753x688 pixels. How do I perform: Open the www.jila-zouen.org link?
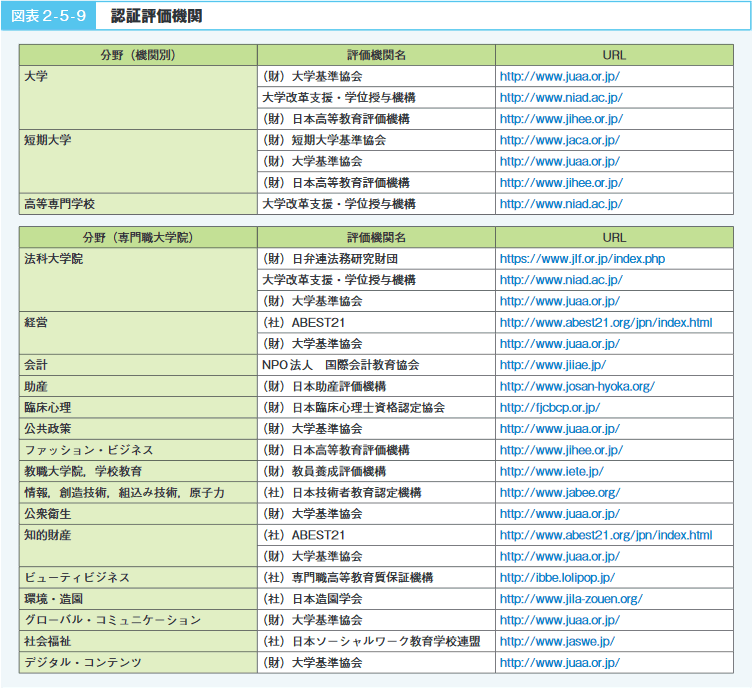pos(571,599)
